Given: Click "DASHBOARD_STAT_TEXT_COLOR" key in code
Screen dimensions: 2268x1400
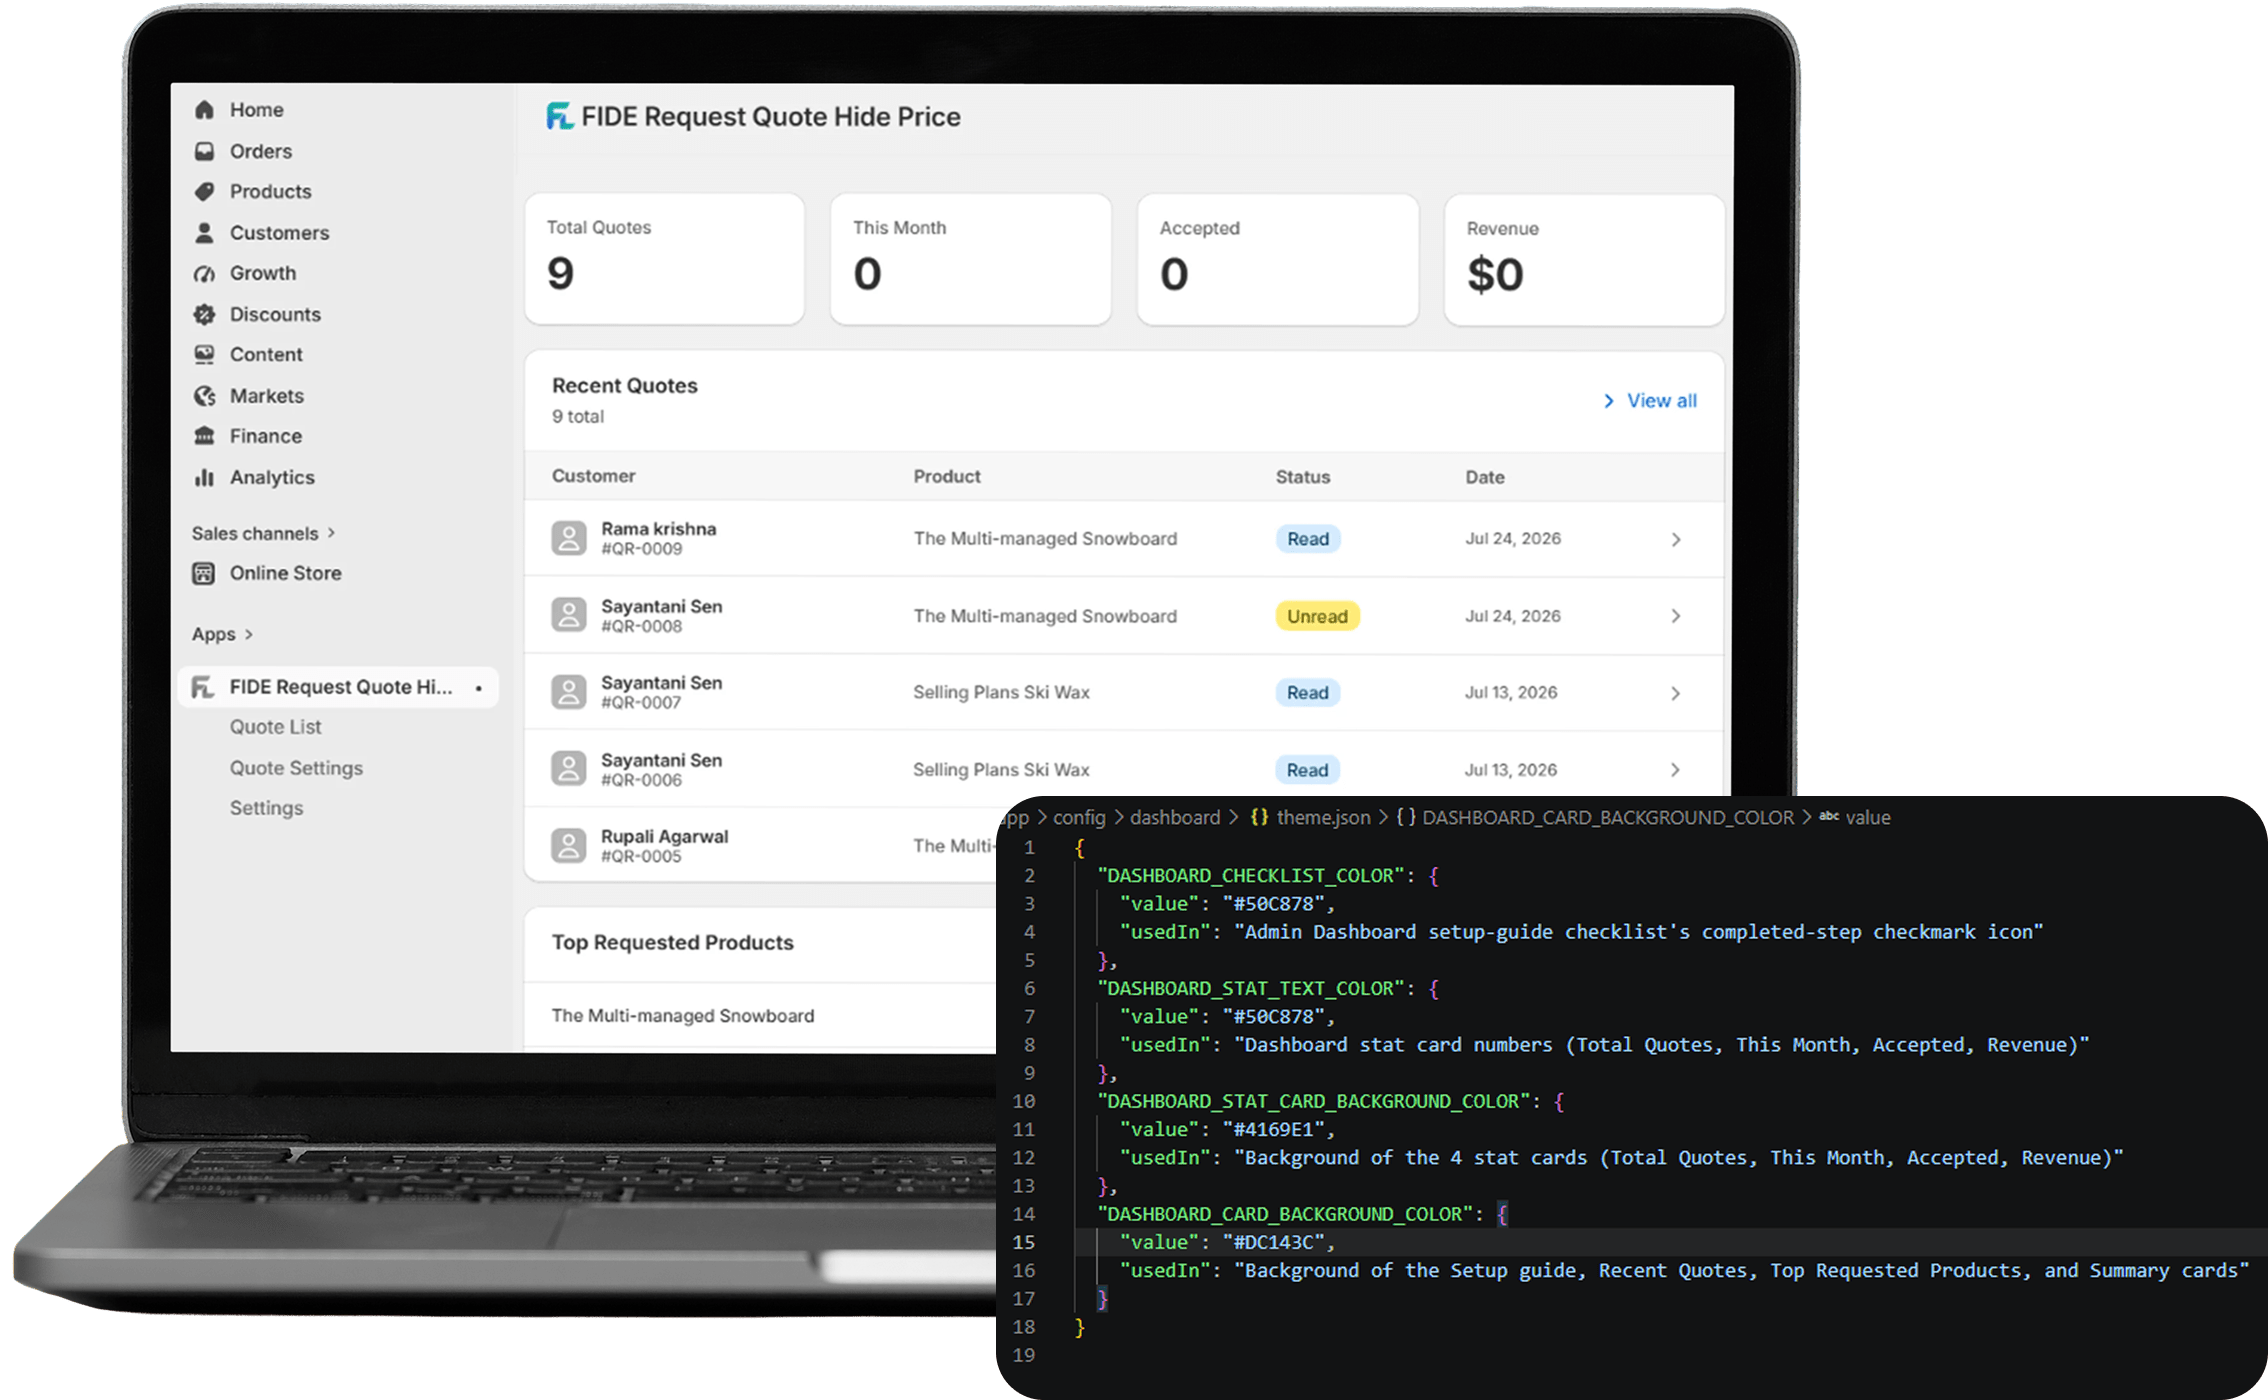Looking at the screenshot, I should pyautogui.click(x=1252, y=988).
